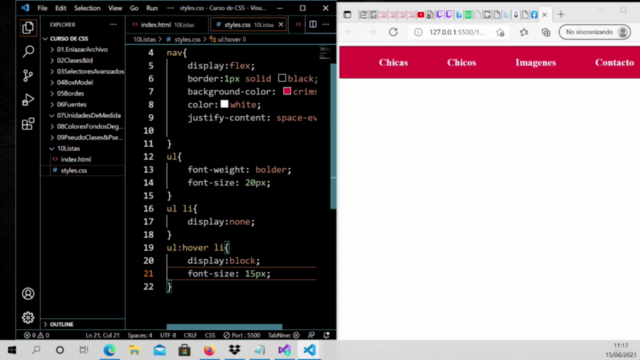Open the File menu

[x=42, y=8]
